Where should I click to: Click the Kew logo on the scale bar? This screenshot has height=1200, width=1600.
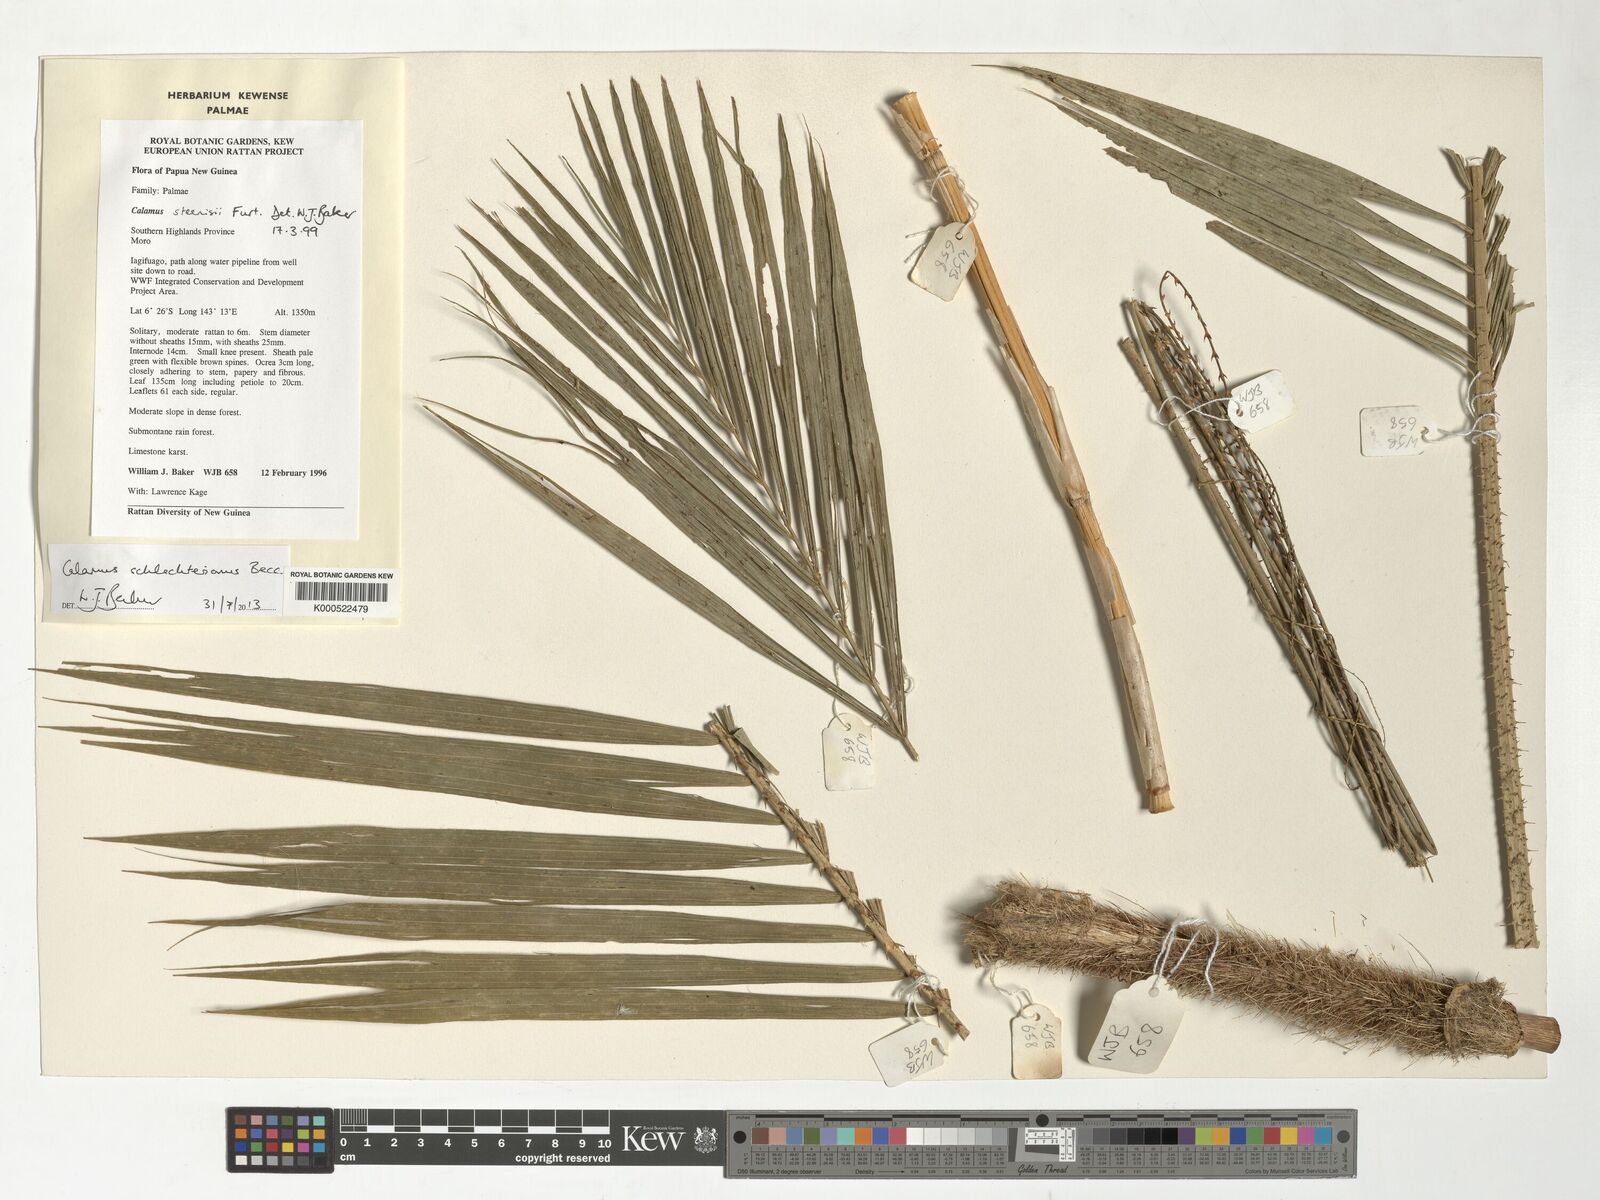click(653, 1139)
